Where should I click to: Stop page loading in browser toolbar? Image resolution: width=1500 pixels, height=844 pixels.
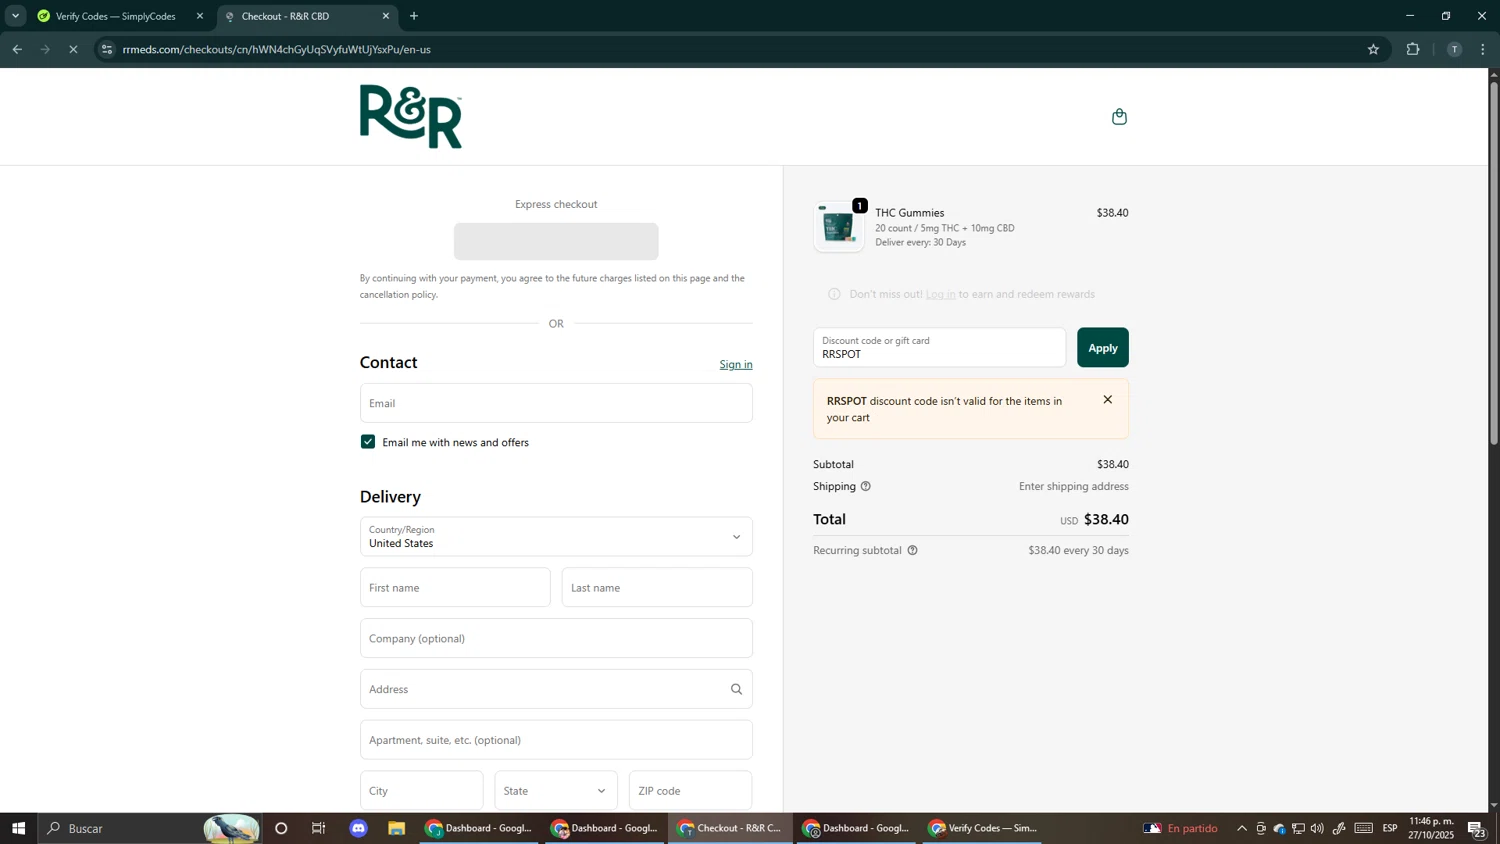73,49
